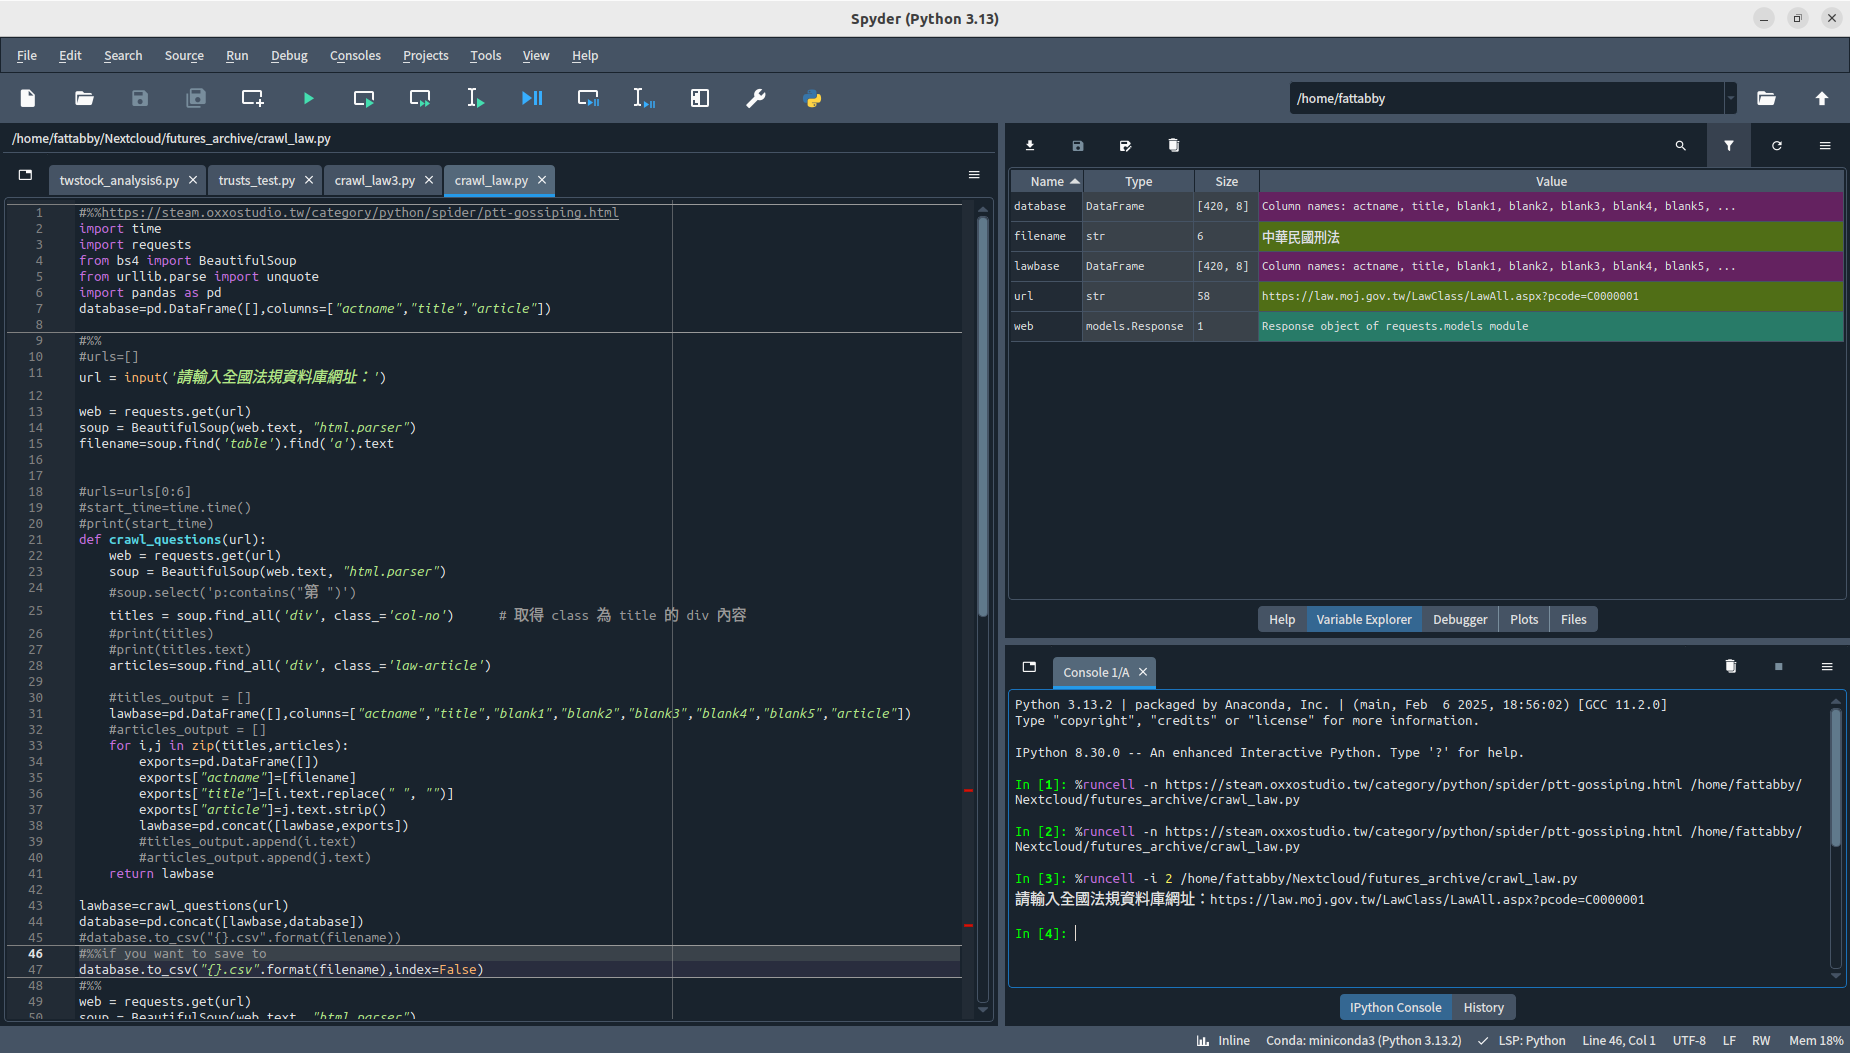The height and width of the screenshot is (1053, 1850).
Task: Show the History pane
Action: tap(1483, 1007)
